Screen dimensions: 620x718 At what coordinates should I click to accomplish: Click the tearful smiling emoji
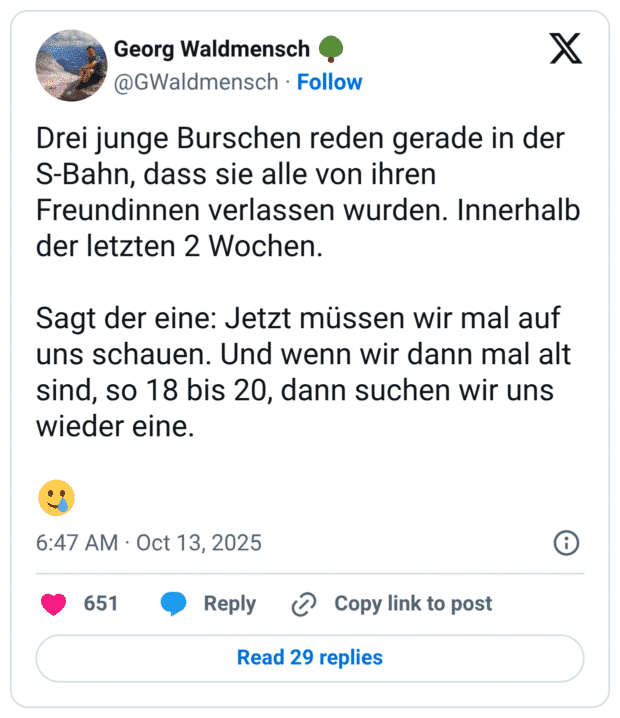click(x=56, y=497)
